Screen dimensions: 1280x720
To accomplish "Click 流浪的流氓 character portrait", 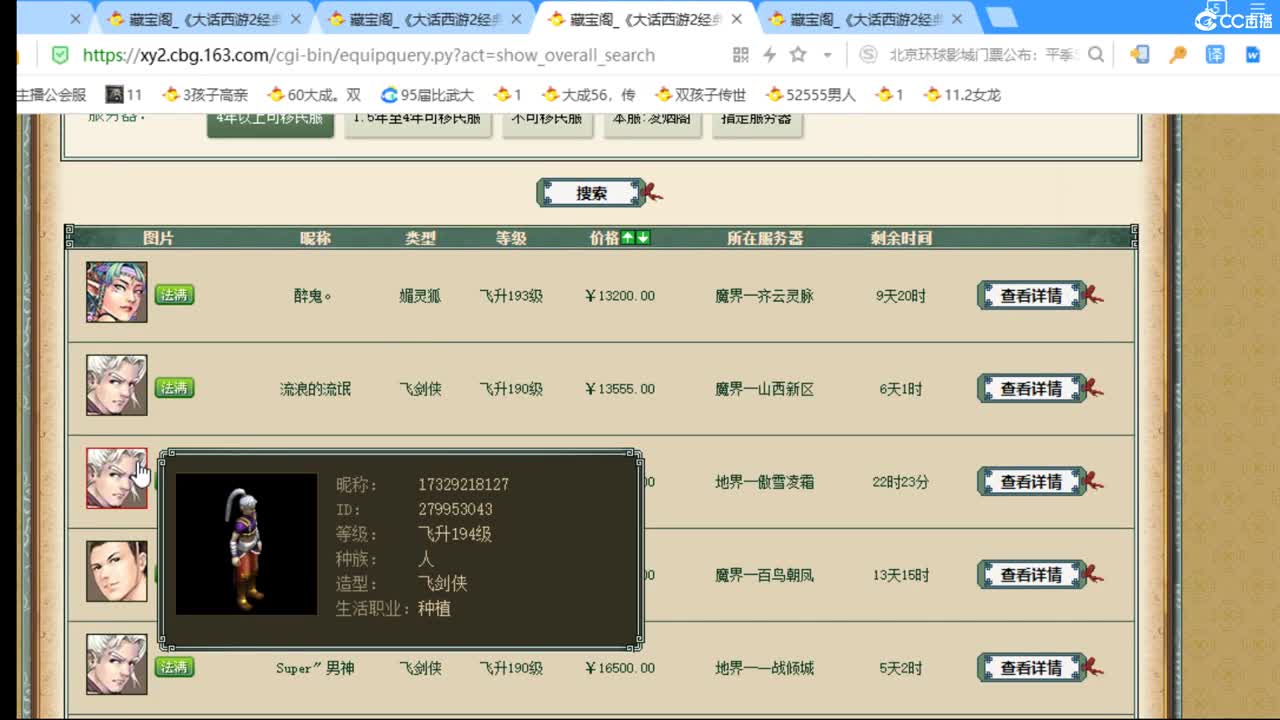I will [x=116, y=385].
